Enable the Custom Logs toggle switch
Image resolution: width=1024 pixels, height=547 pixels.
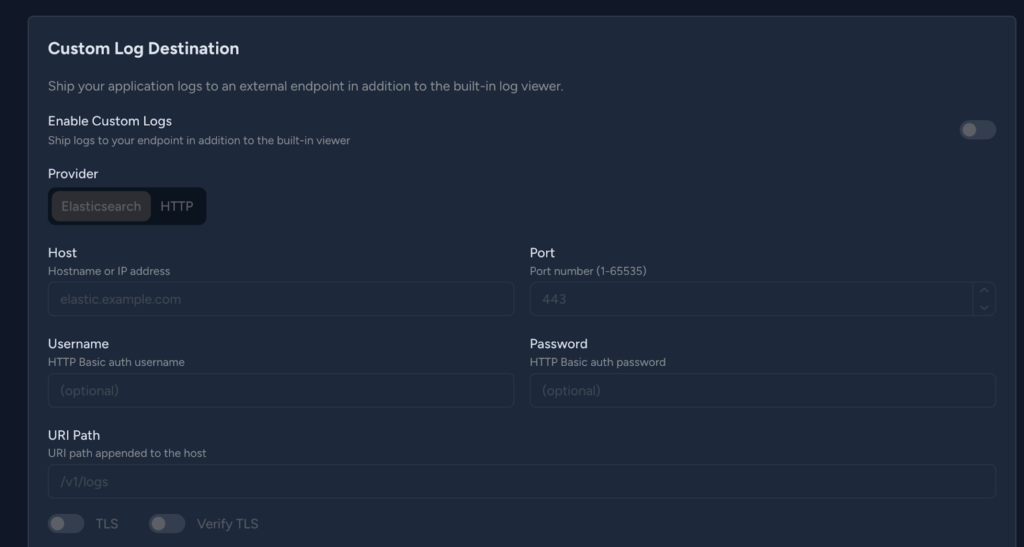point(977,130)
